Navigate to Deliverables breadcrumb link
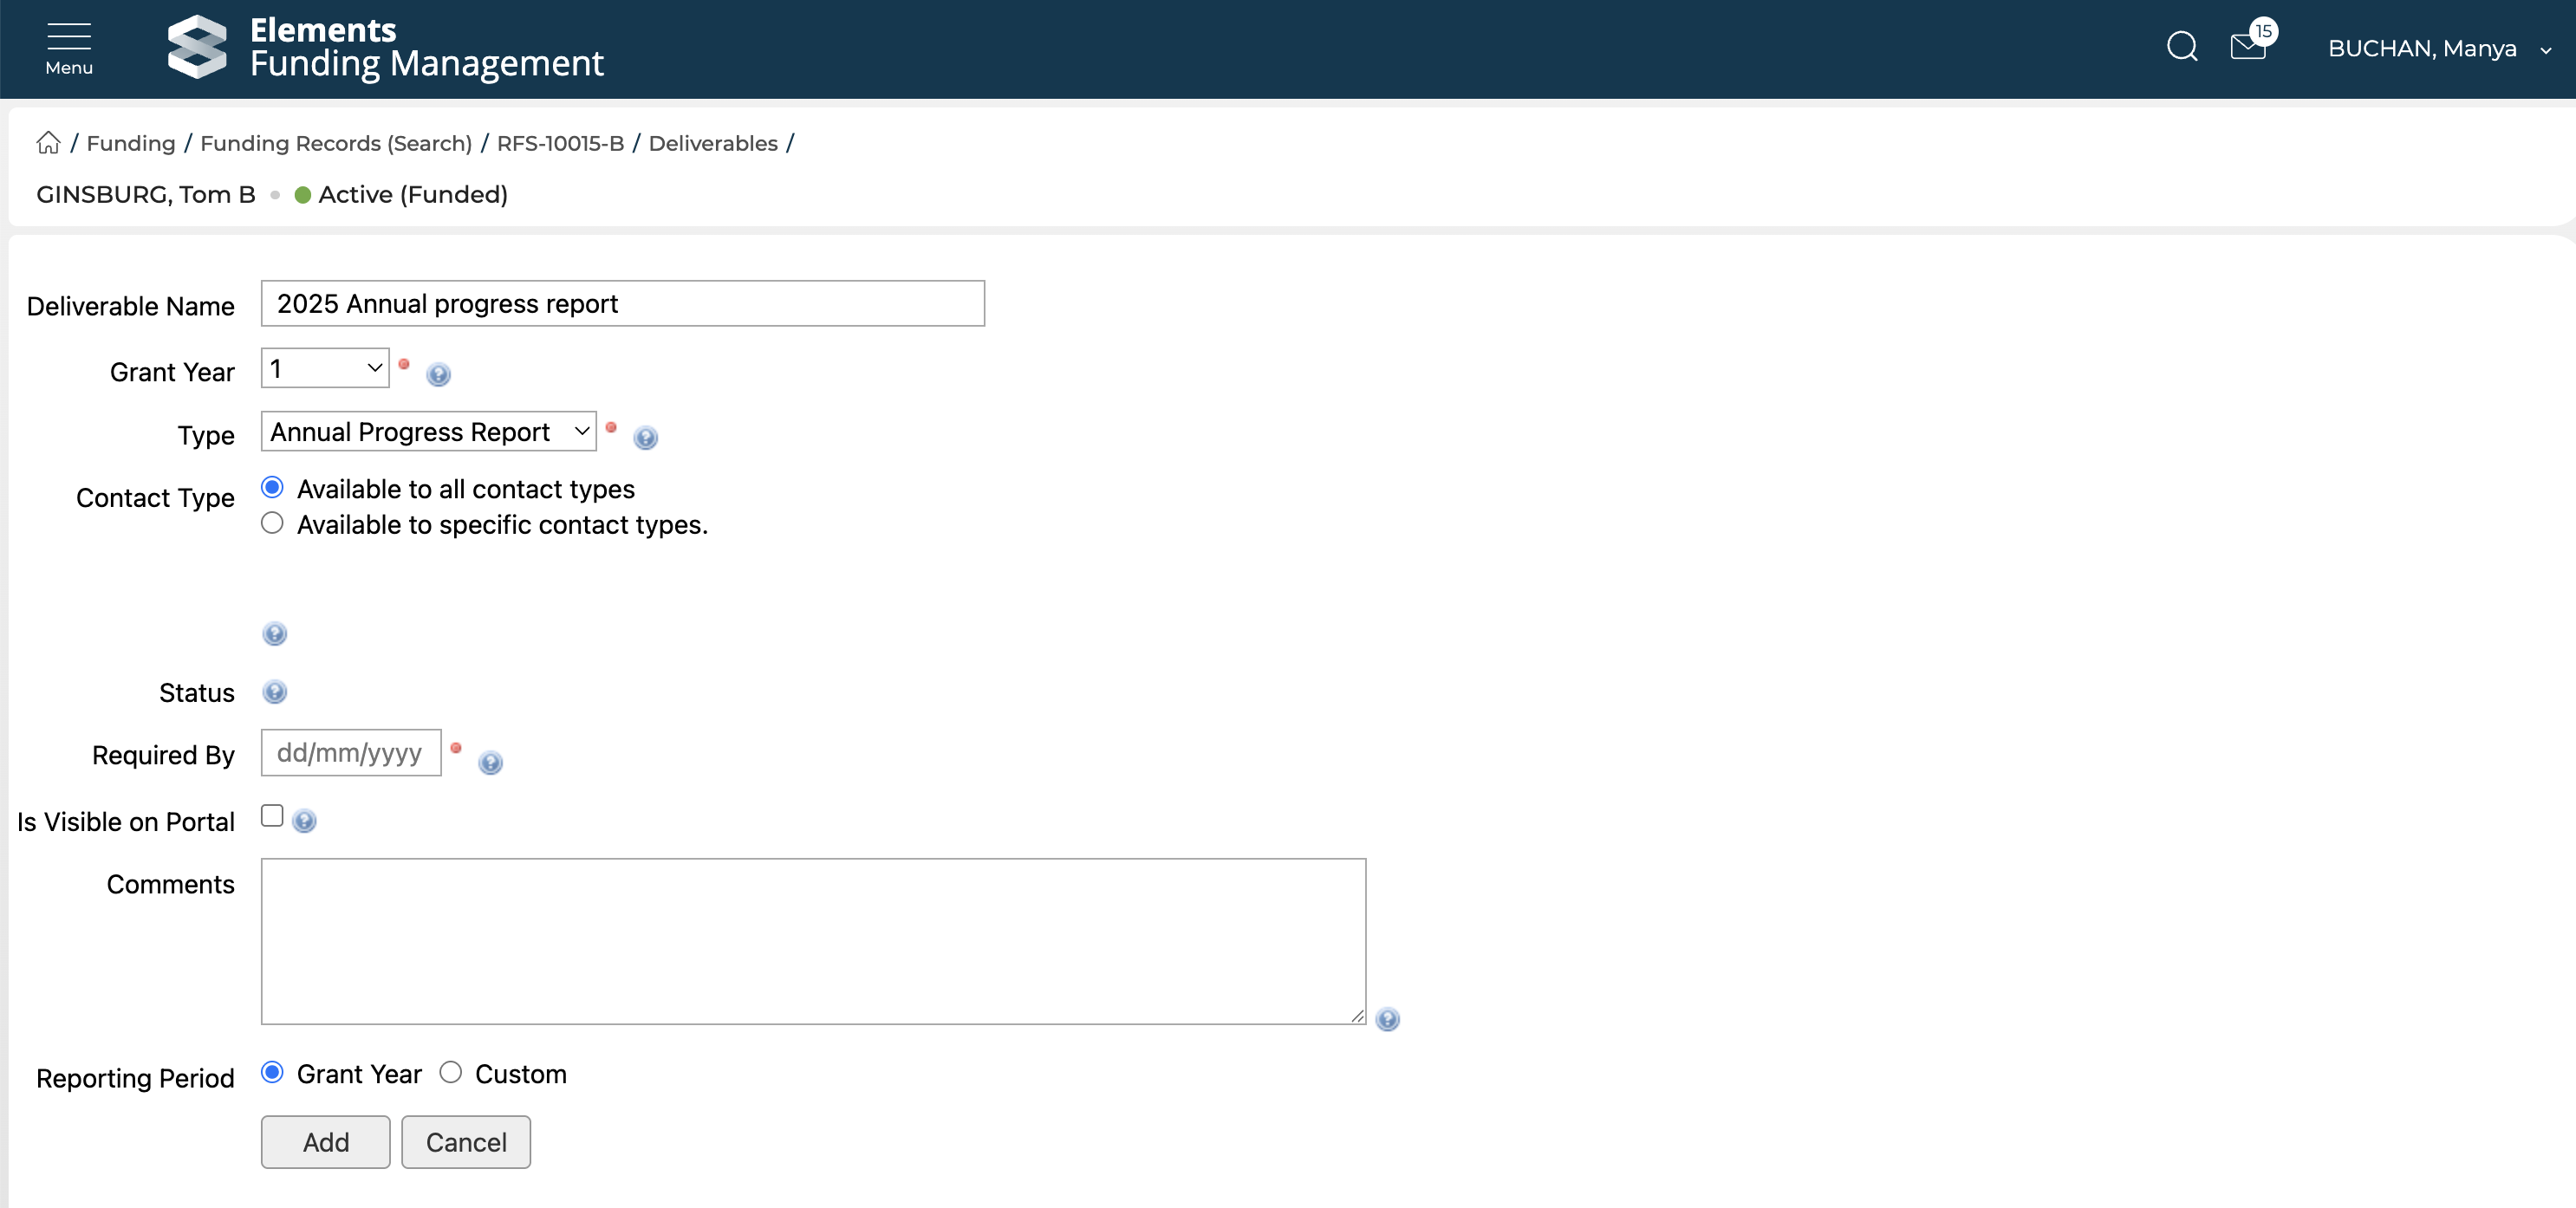 [713, 143]
